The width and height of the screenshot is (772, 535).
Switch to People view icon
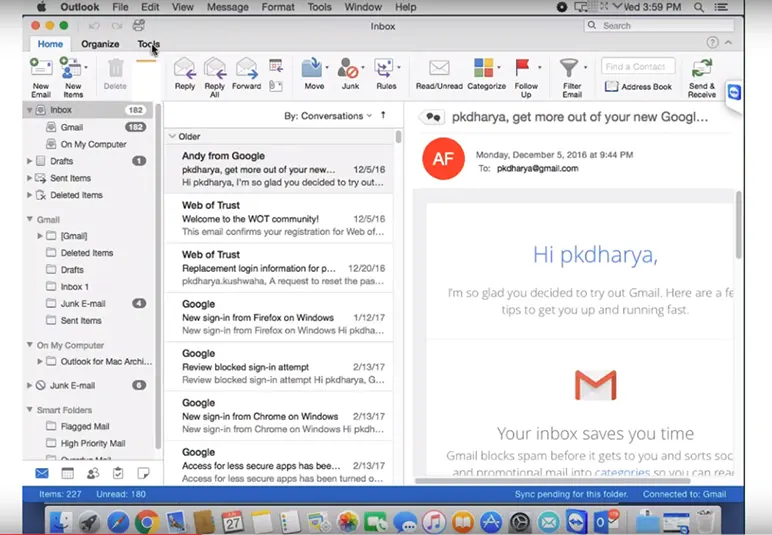(93, 473)
